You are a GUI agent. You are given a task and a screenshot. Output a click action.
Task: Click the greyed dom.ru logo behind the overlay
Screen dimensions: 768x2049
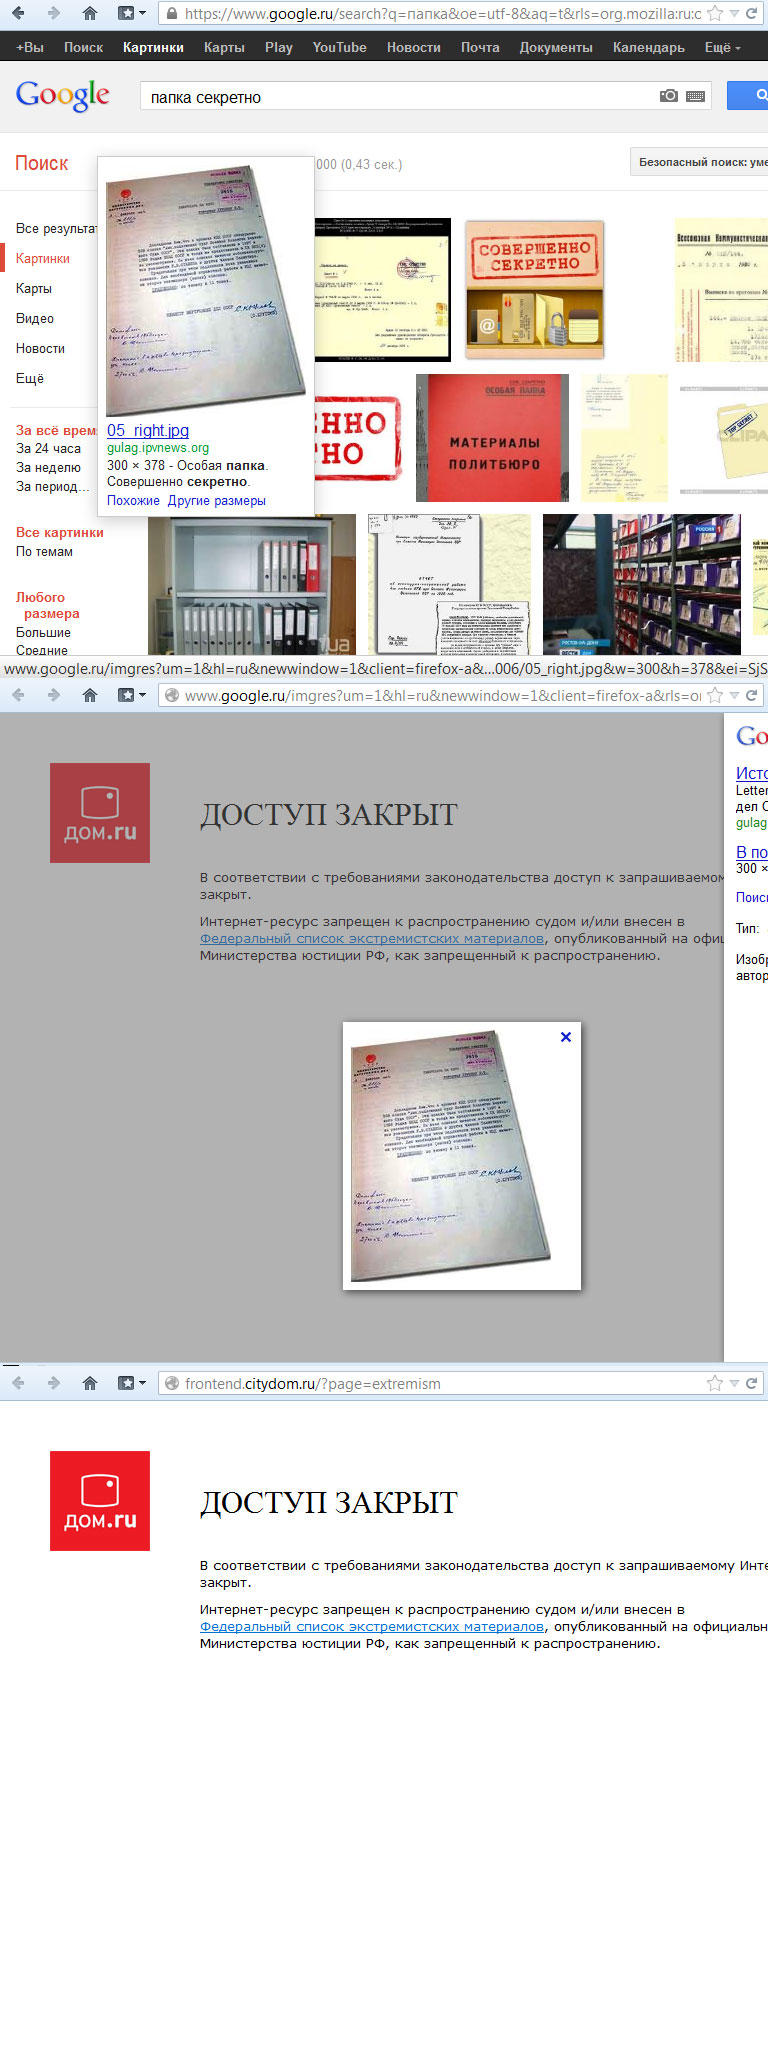(100, 813)
